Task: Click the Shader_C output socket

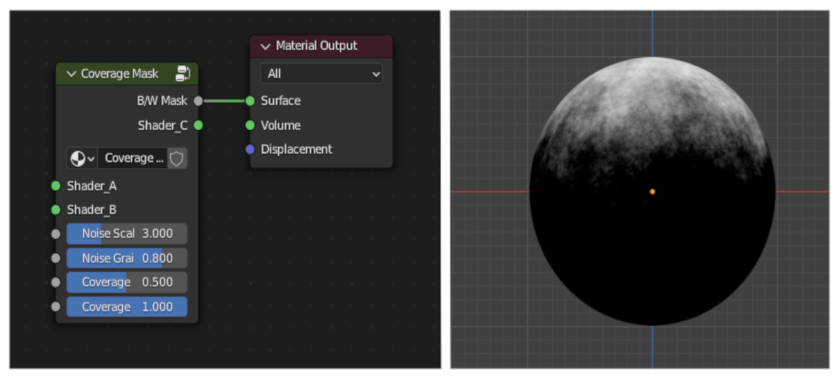Action: (x=198, y=125)
